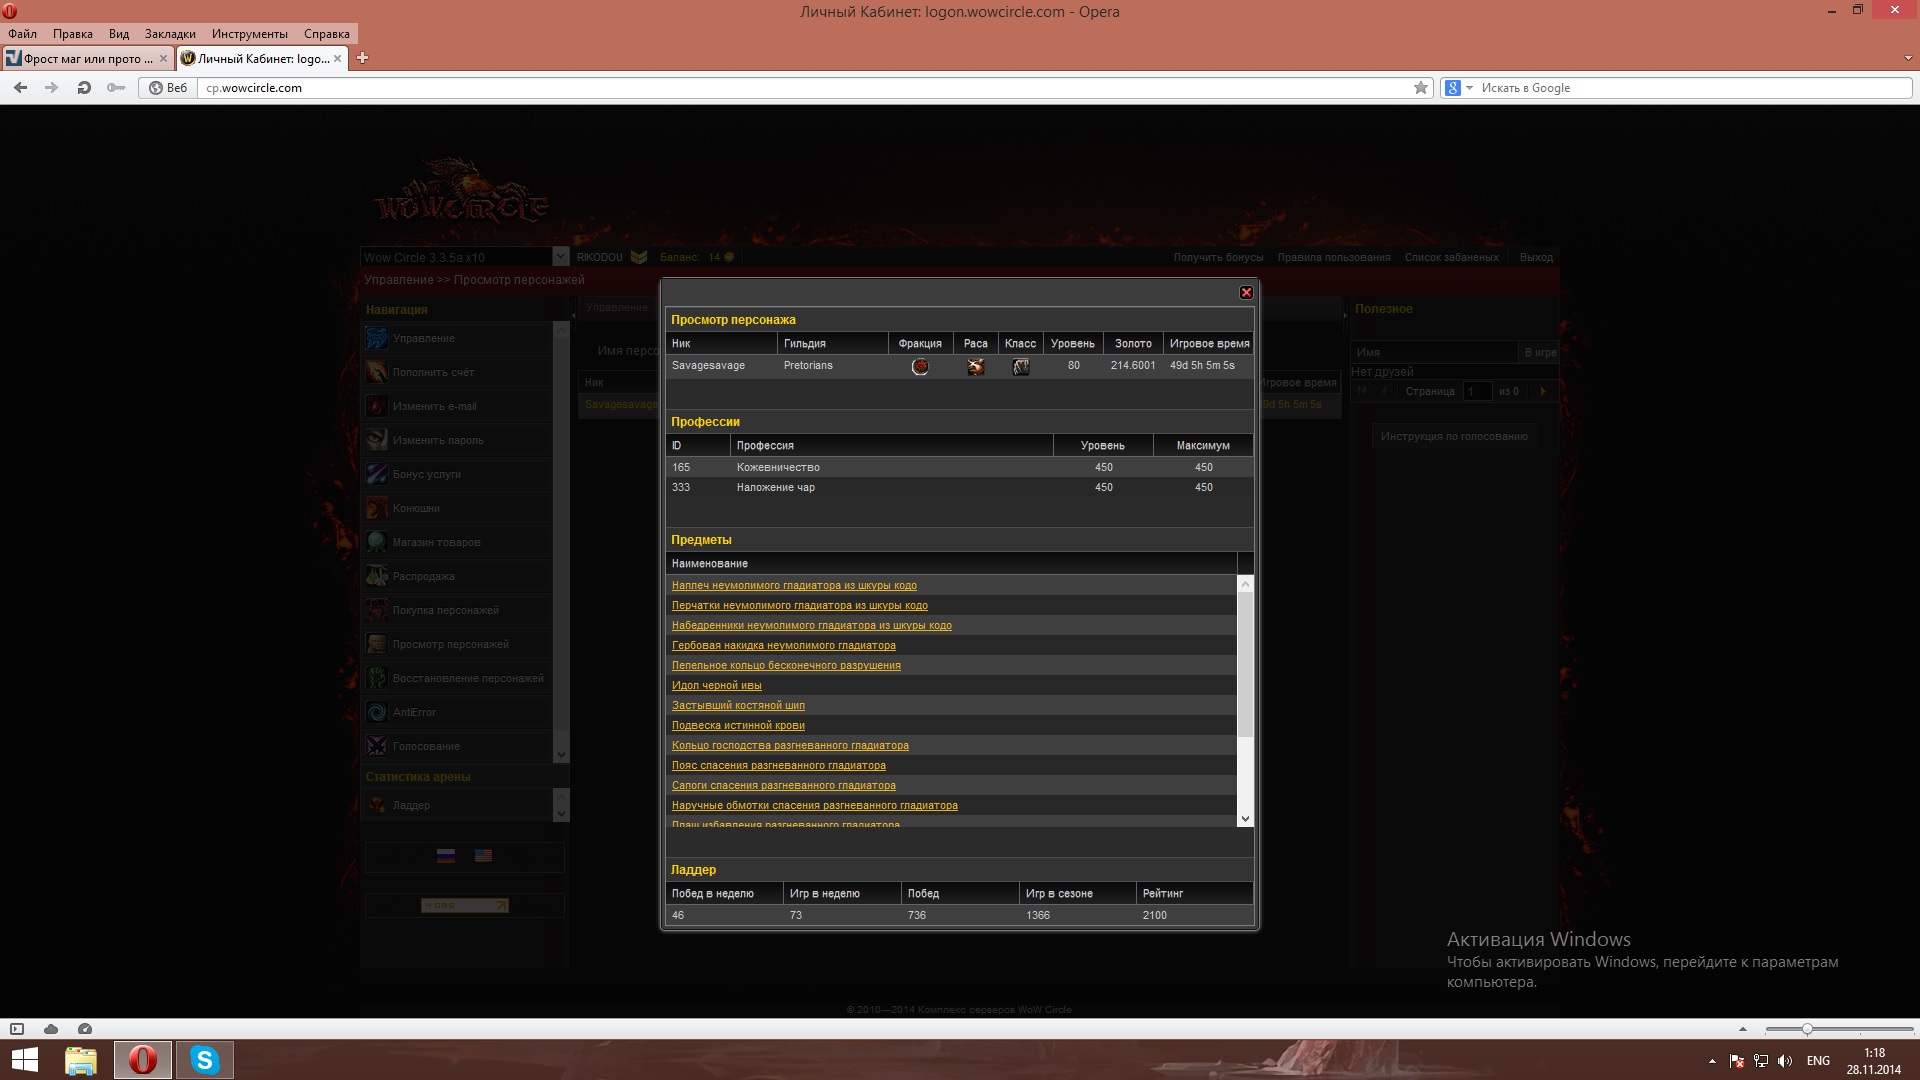Click the Изменить e-mail sidebar icon

377,406
